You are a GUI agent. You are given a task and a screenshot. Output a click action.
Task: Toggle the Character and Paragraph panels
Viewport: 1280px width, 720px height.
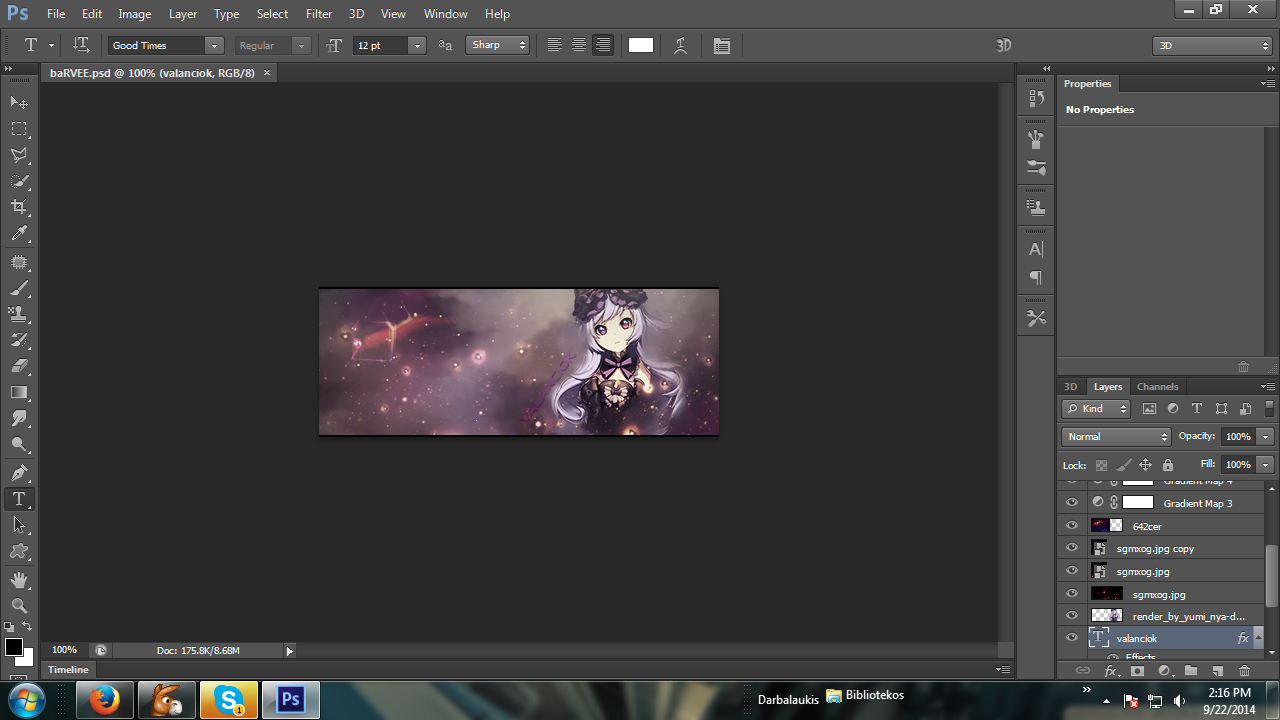(x=722, y=45)
